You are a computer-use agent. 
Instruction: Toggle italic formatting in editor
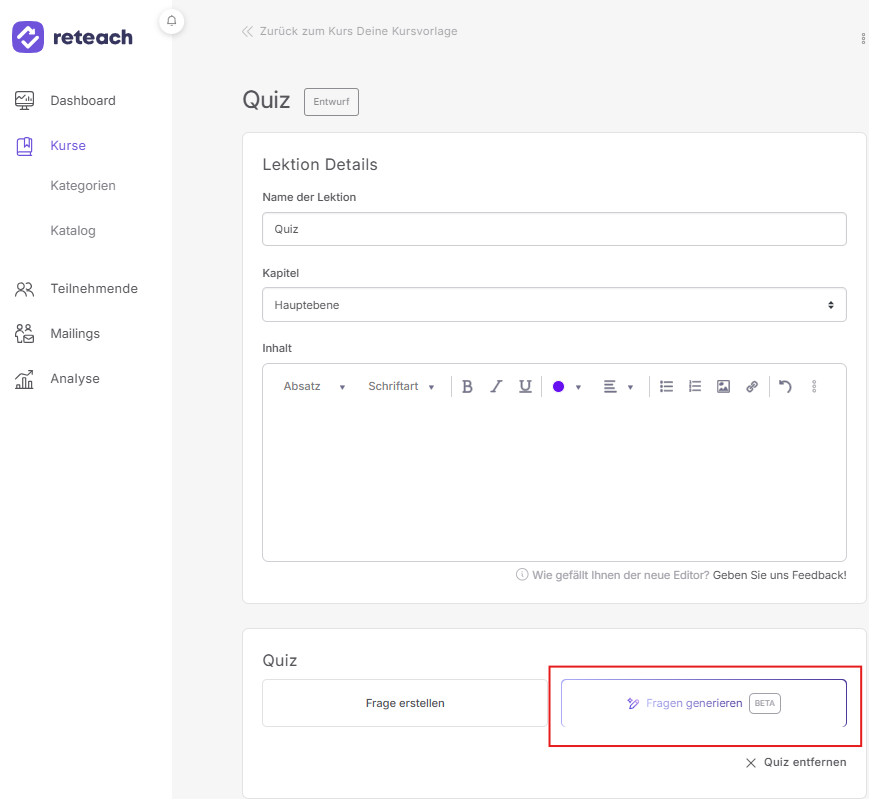pyautogui.click(x=496, y=386)
